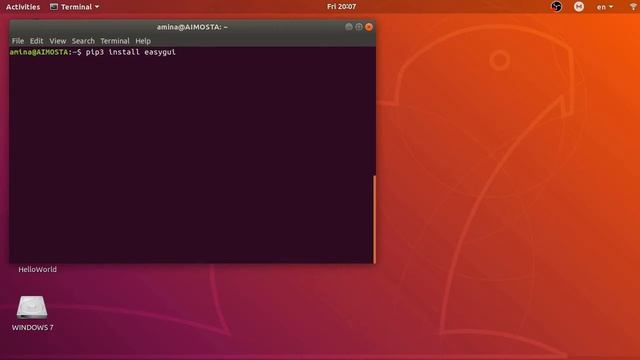Click the terminal window scrollbar
Viewport: 640px width, 360px height.
374,219
